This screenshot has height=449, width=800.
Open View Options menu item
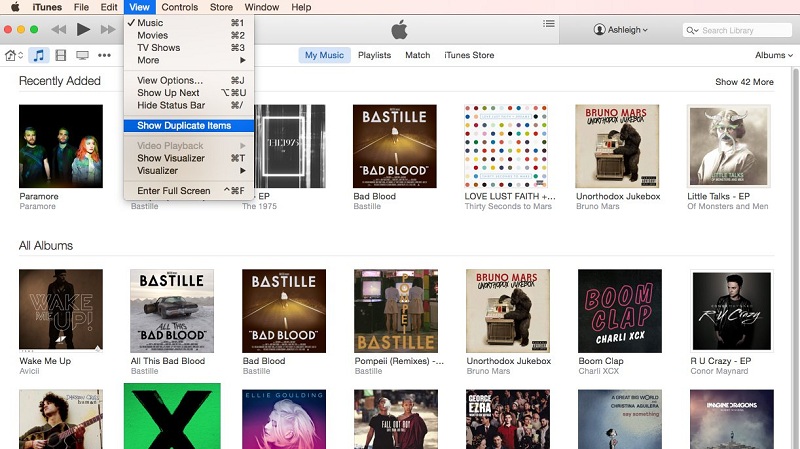[189, 80]
